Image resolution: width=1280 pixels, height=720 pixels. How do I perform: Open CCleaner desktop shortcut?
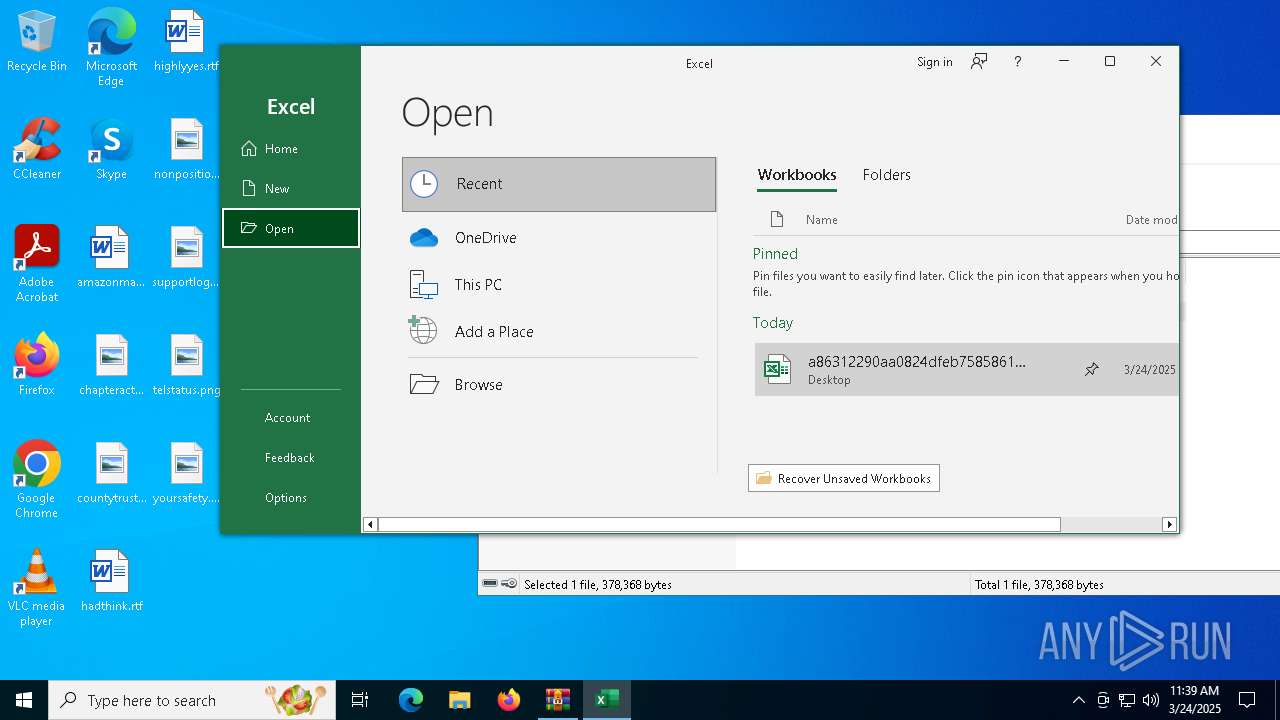[37, 150]
